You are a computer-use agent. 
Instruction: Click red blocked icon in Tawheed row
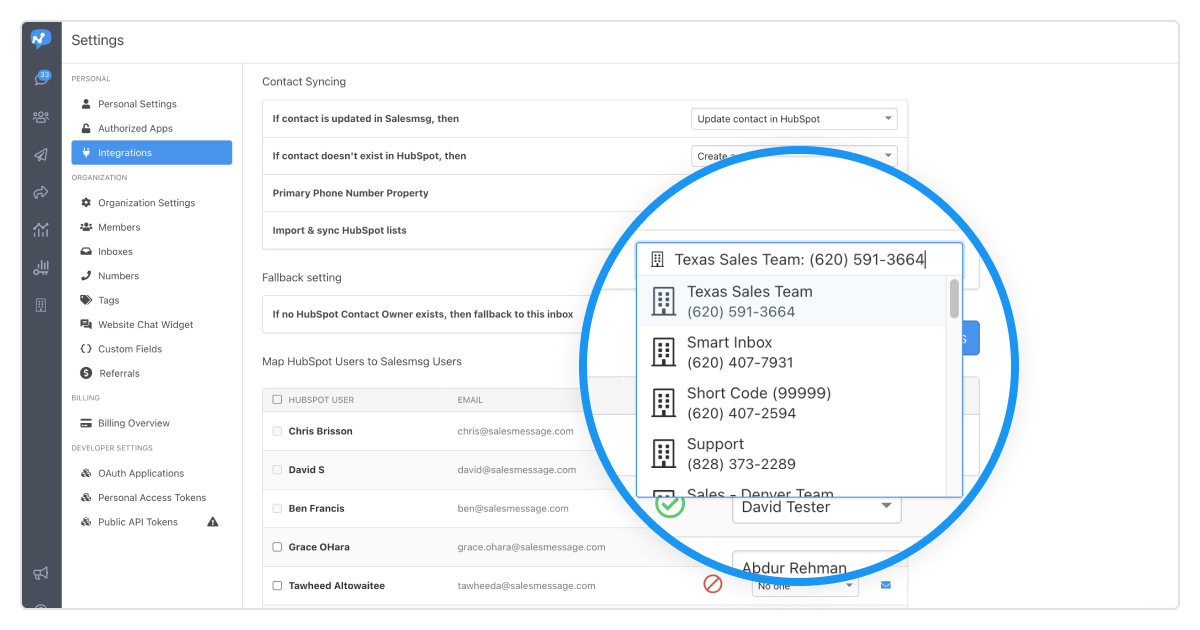713,583
